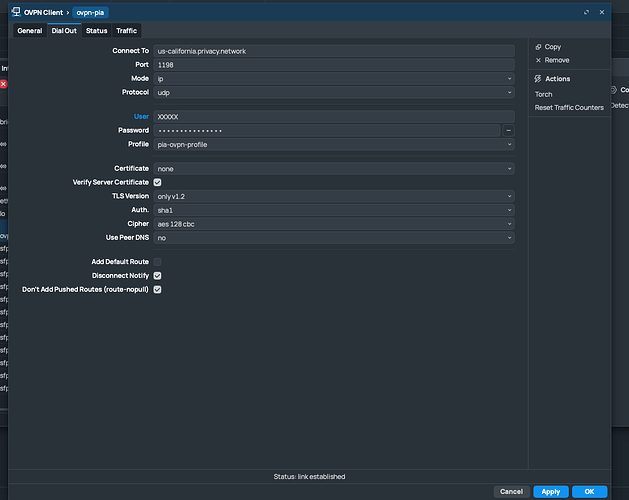Image resolution: width=629 pixels, height=500 pixels.
Task: Switch to the General tab
Action: pos(29,31)
